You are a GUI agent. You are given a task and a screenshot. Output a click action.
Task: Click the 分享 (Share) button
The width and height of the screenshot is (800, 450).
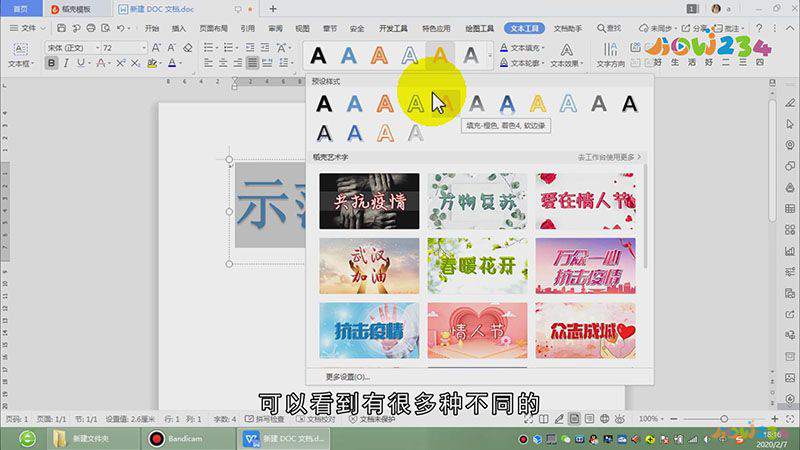pos(694,28)
